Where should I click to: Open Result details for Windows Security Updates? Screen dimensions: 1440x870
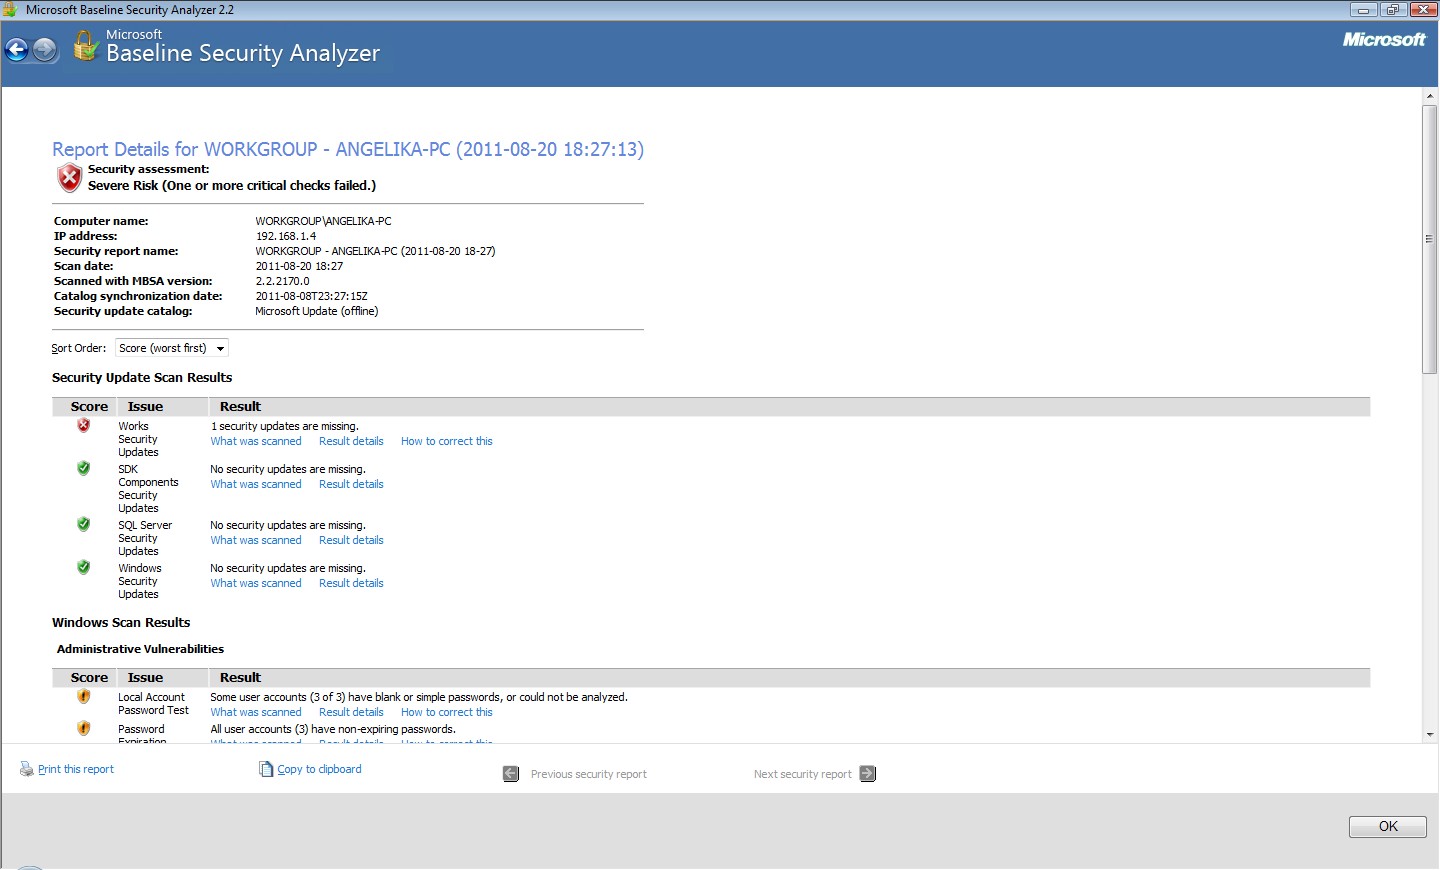tap(351, 583)
